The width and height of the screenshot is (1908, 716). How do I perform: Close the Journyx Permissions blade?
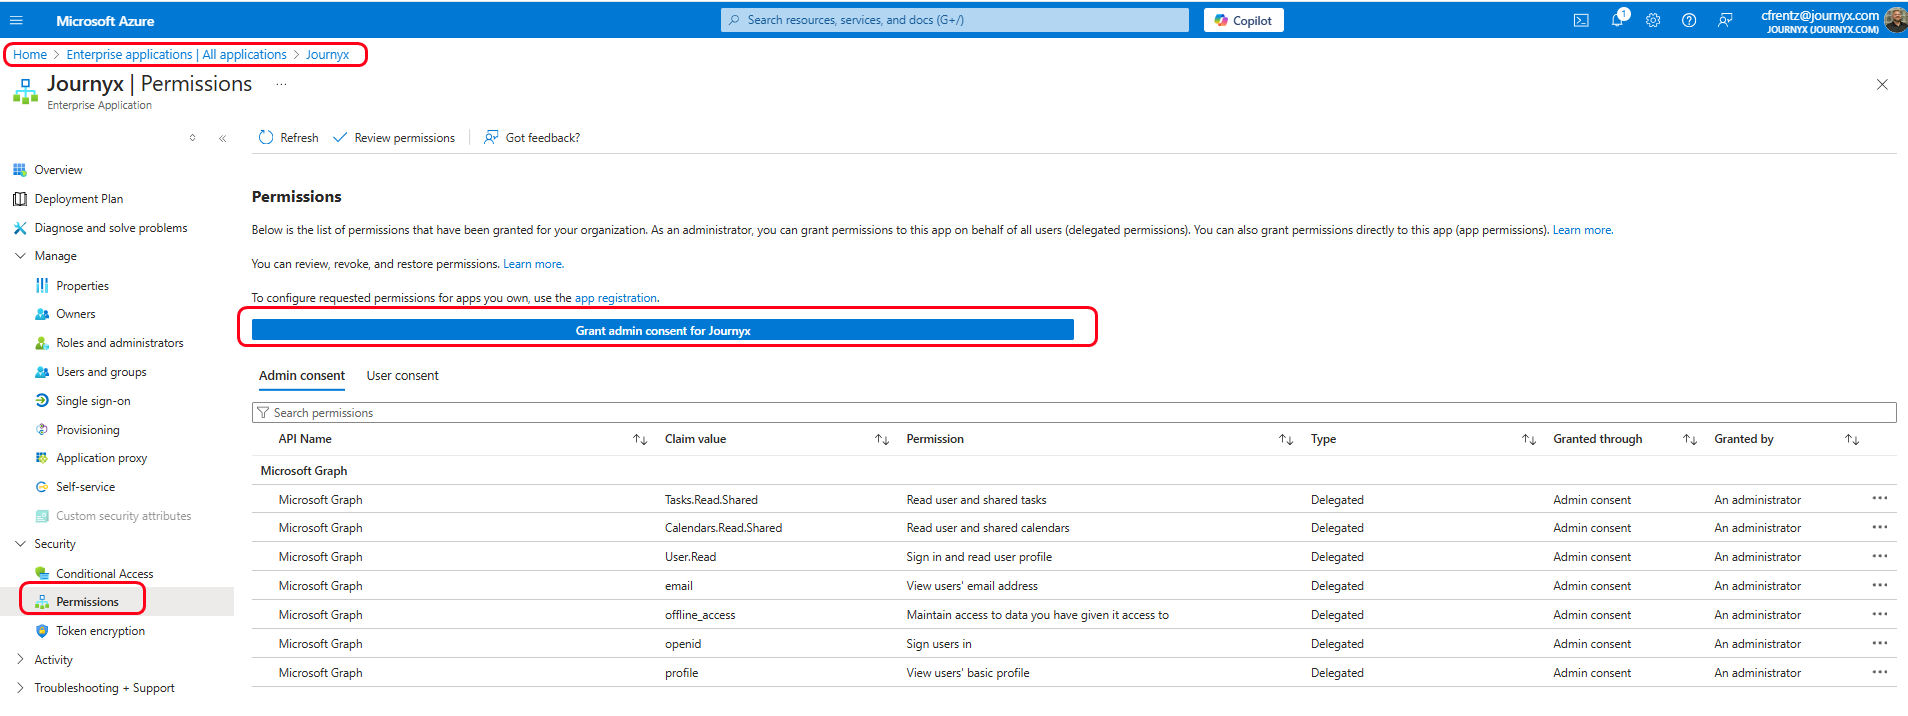click(x=1882, y=85)
